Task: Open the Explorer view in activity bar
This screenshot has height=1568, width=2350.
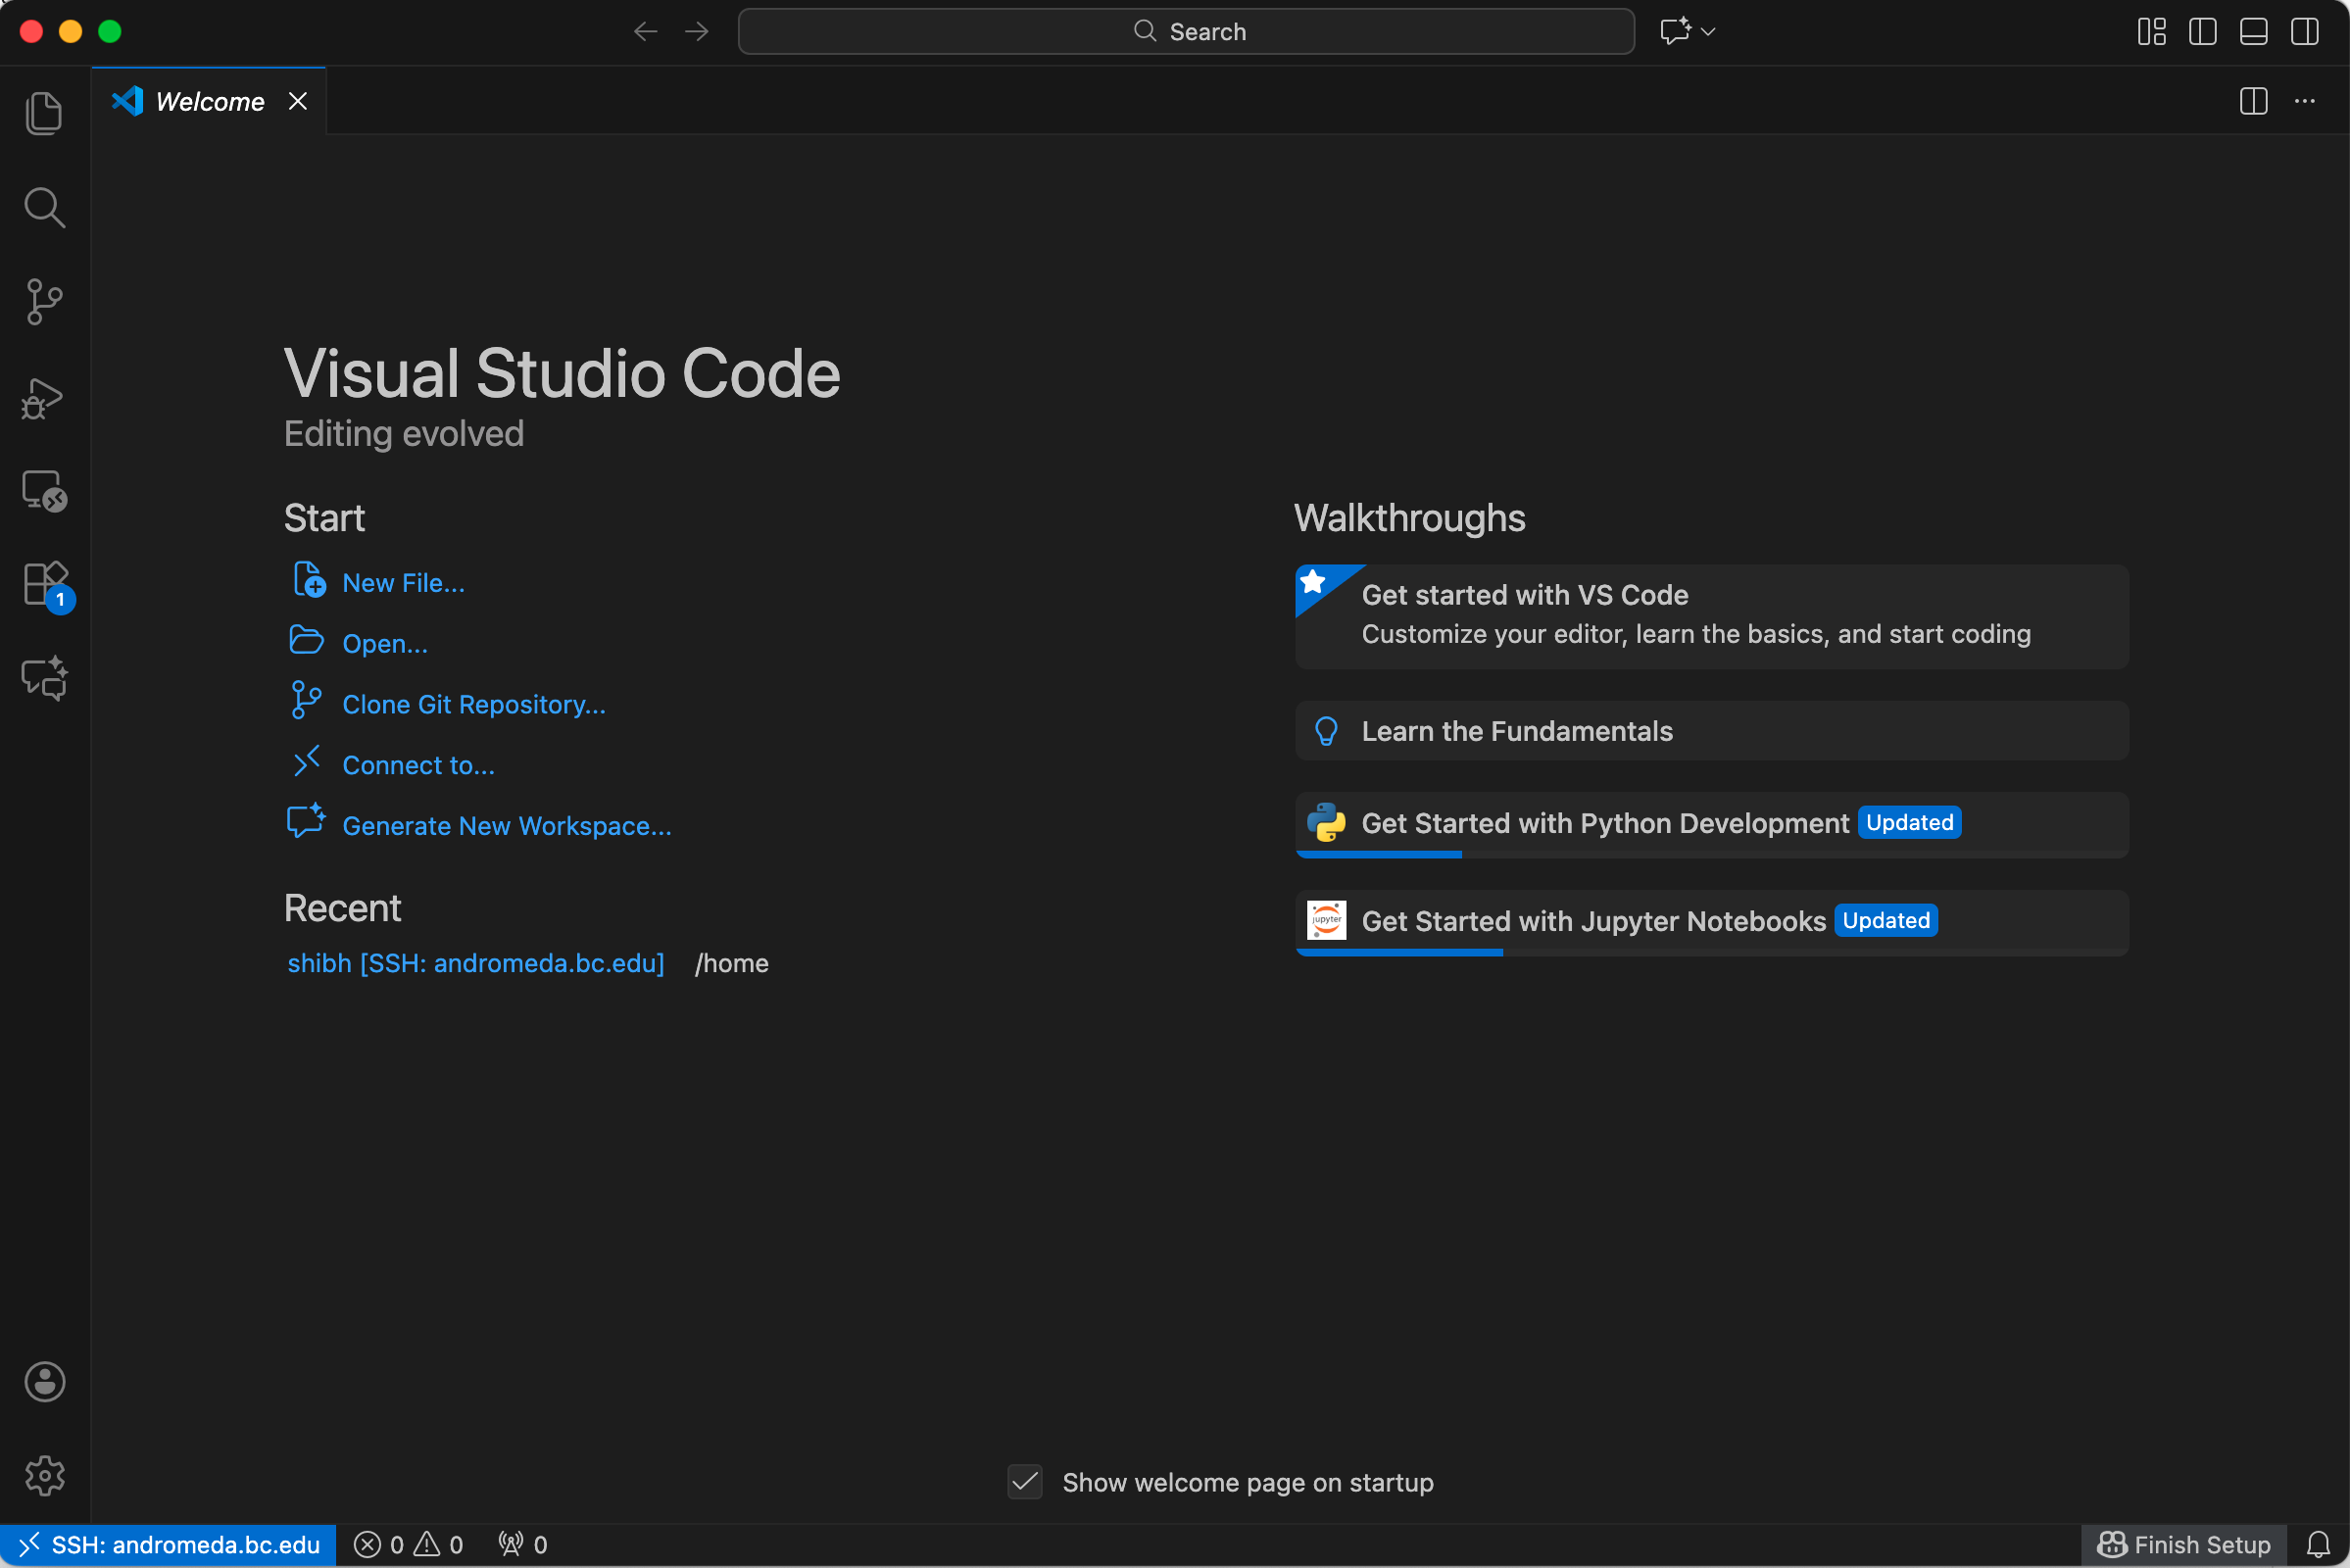Action: [44, 113]
